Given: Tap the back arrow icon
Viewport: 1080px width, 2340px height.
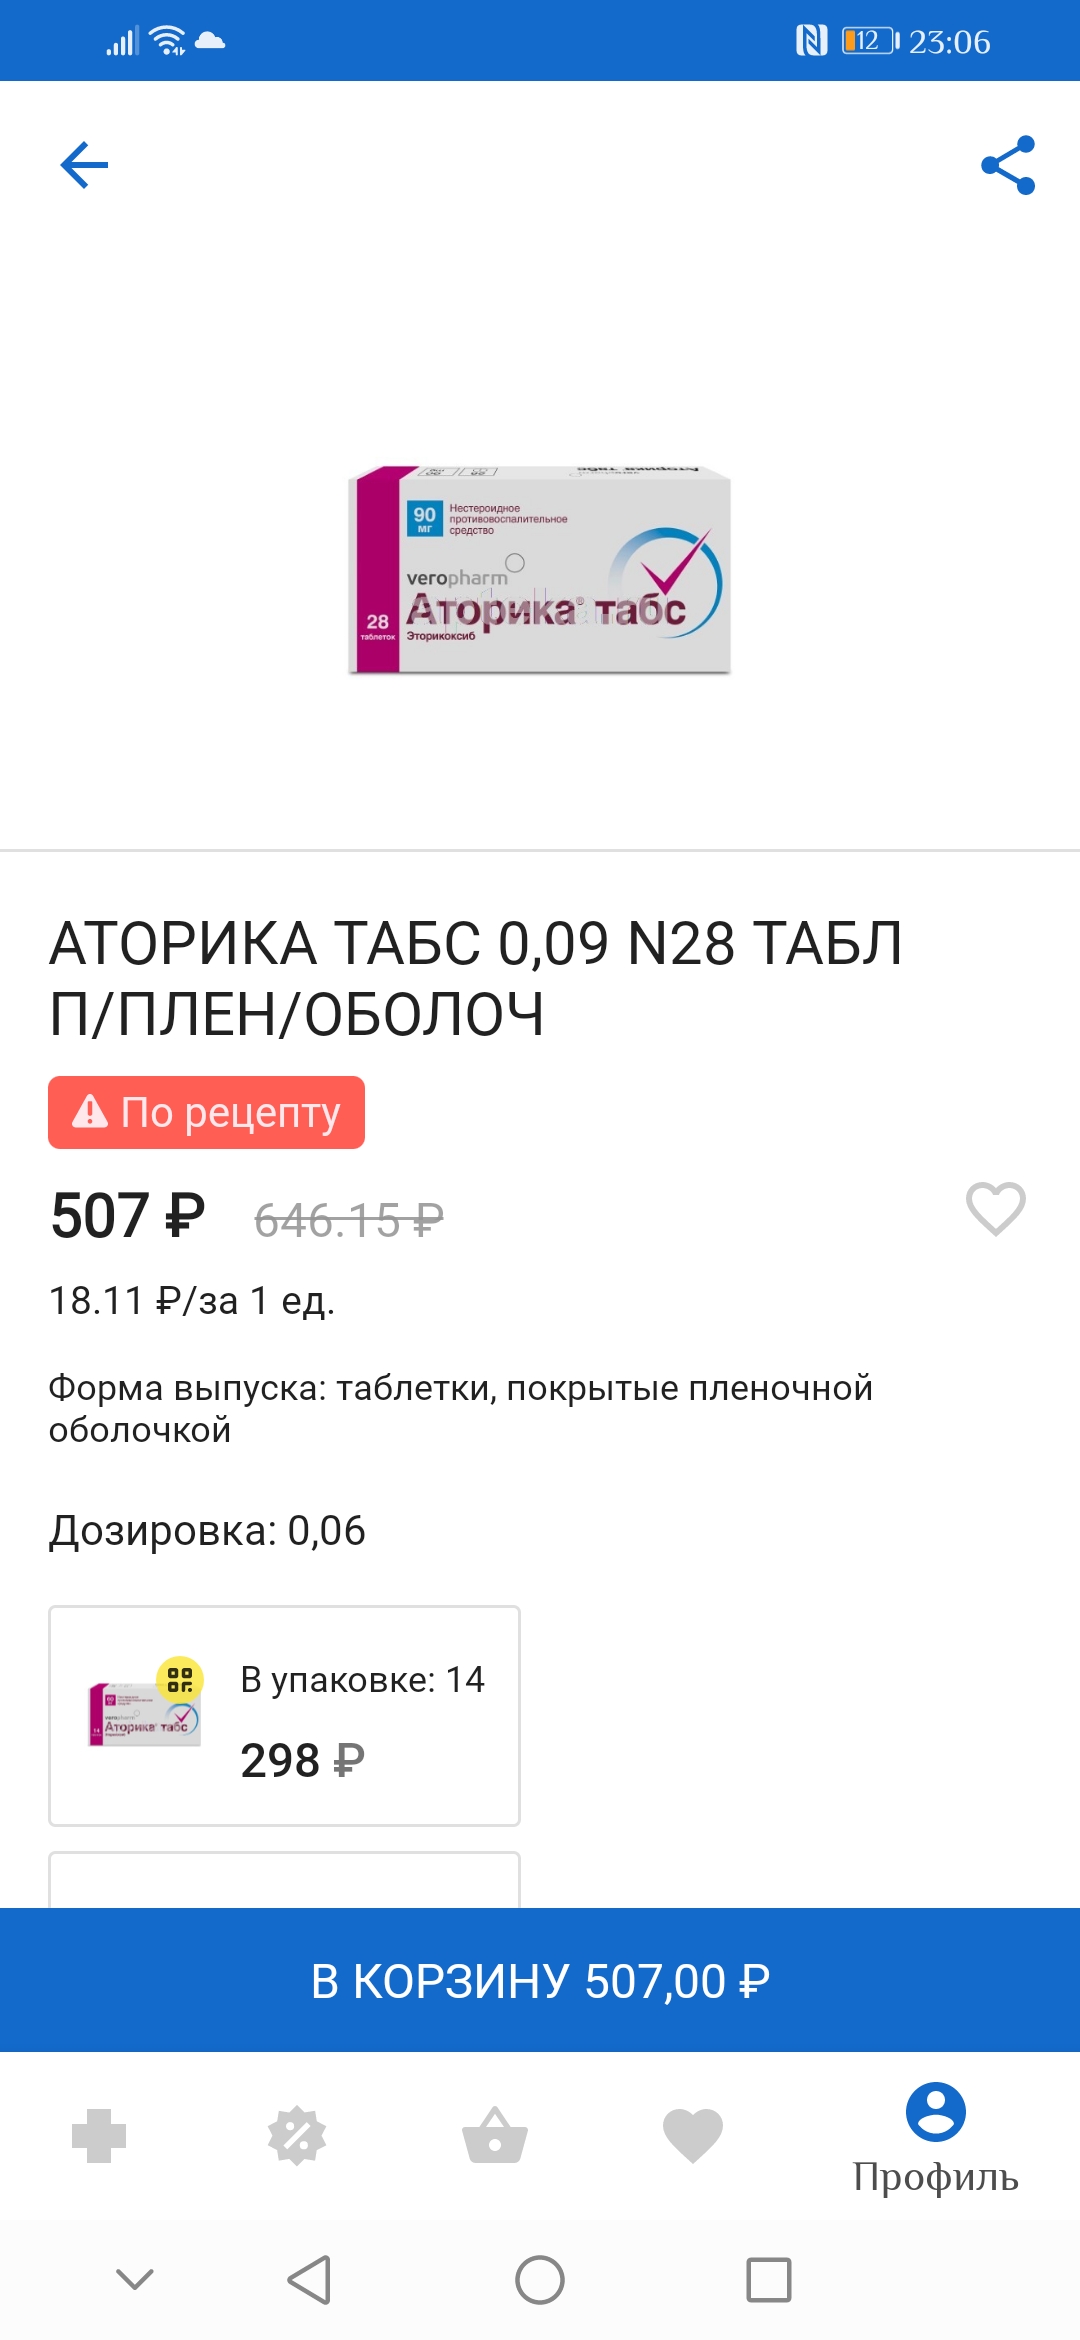Looking at the screenshot, I should click(x=84, y=165).
